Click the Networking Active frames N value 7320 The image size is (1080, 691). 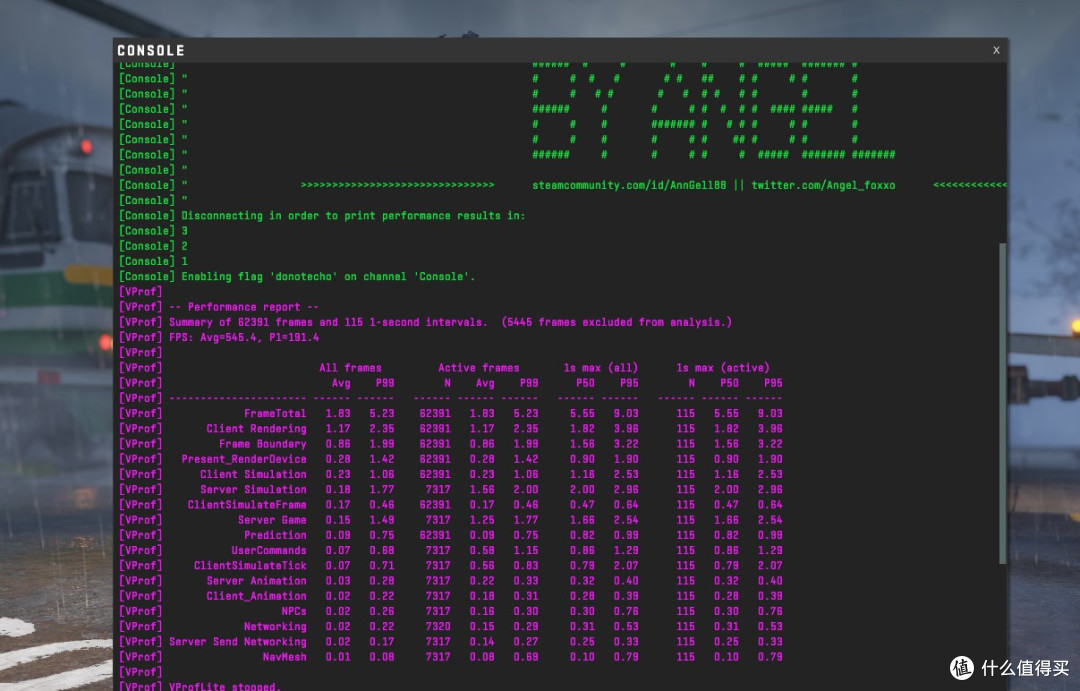click(x=438, y=626)
